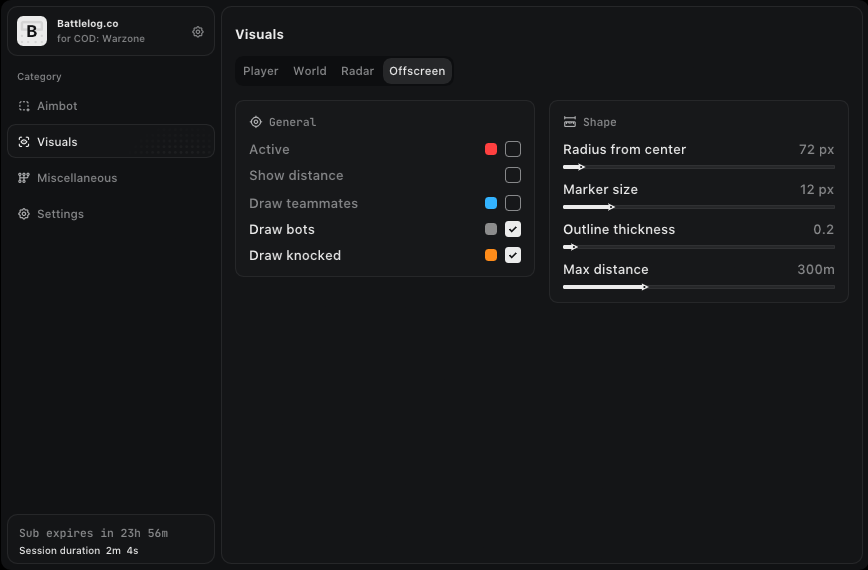This screenshot has height=570, width=868.
Task: Click the Battlelog.co title text
Action: point(87,23)
